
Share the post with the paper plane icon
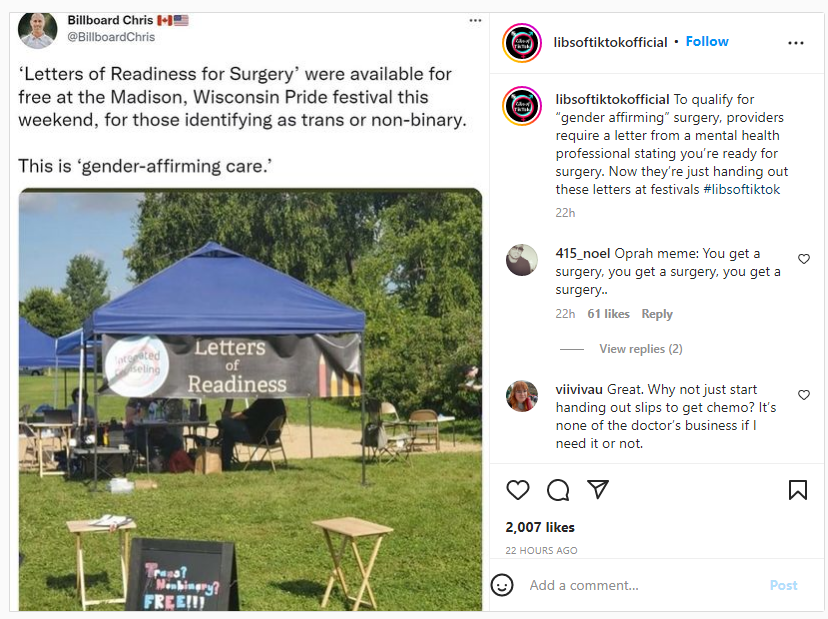pyautogui.click(x=598, y=490)
